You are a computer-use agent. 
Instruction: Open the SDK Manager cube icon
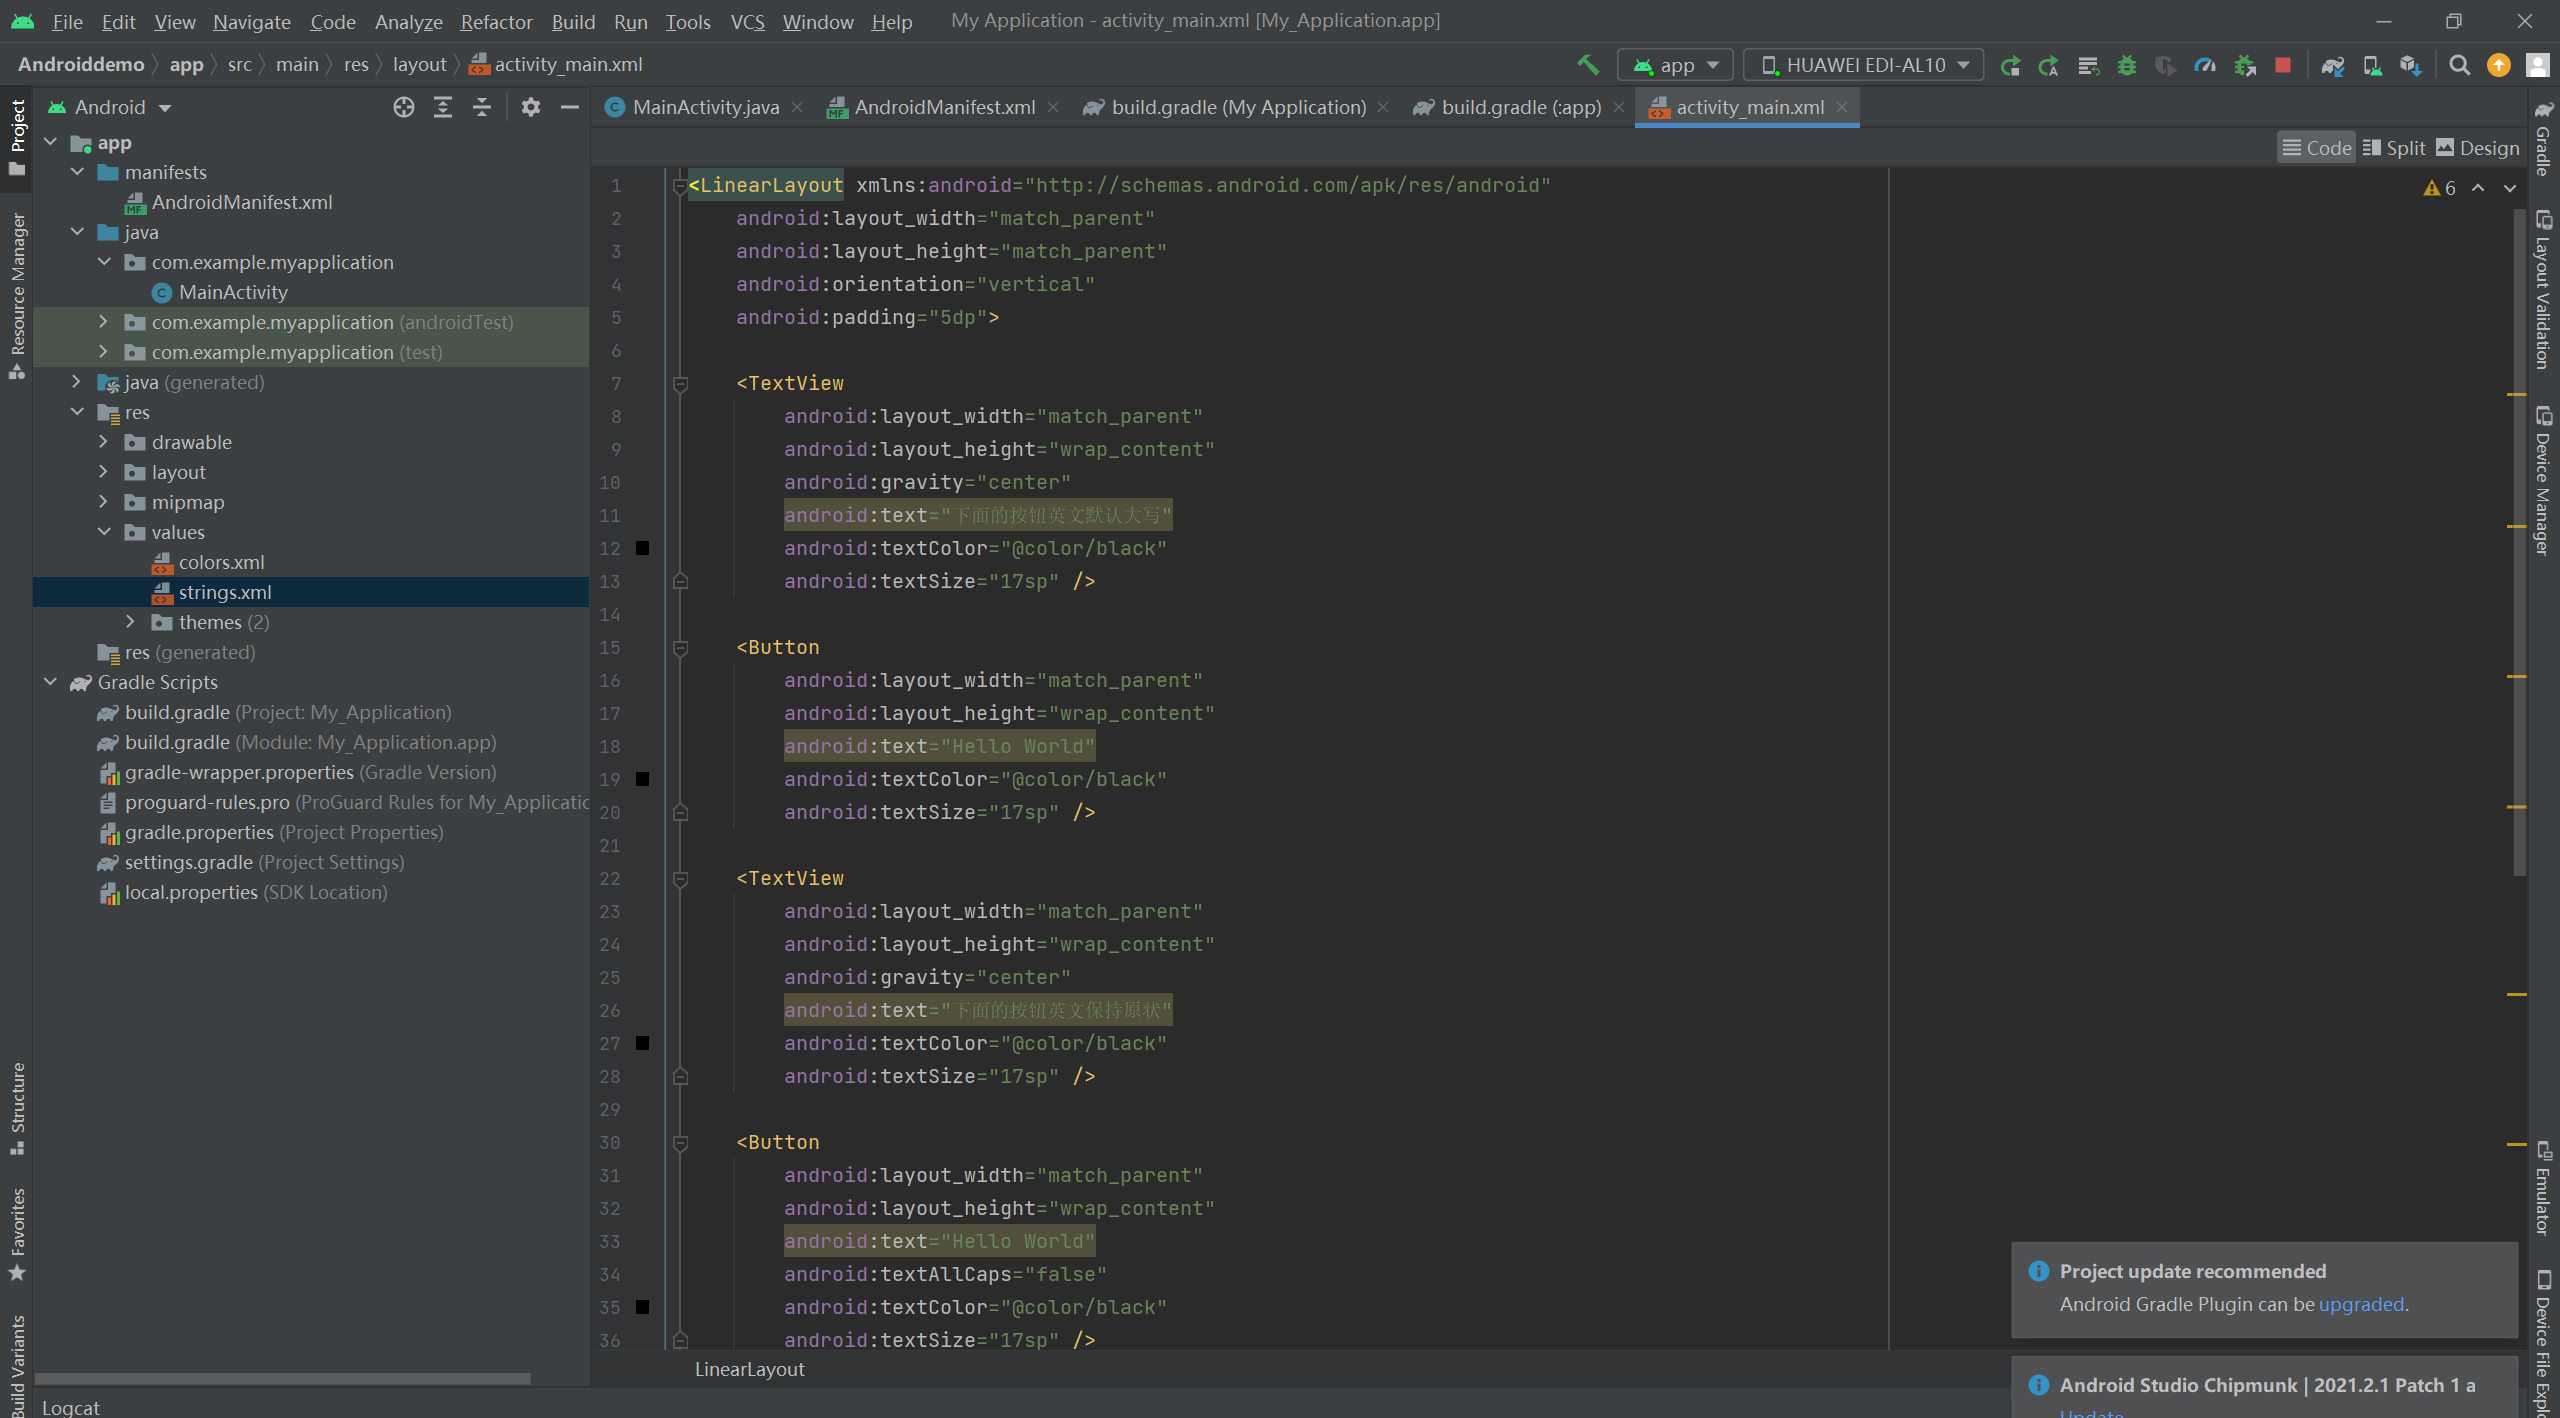2410,65
